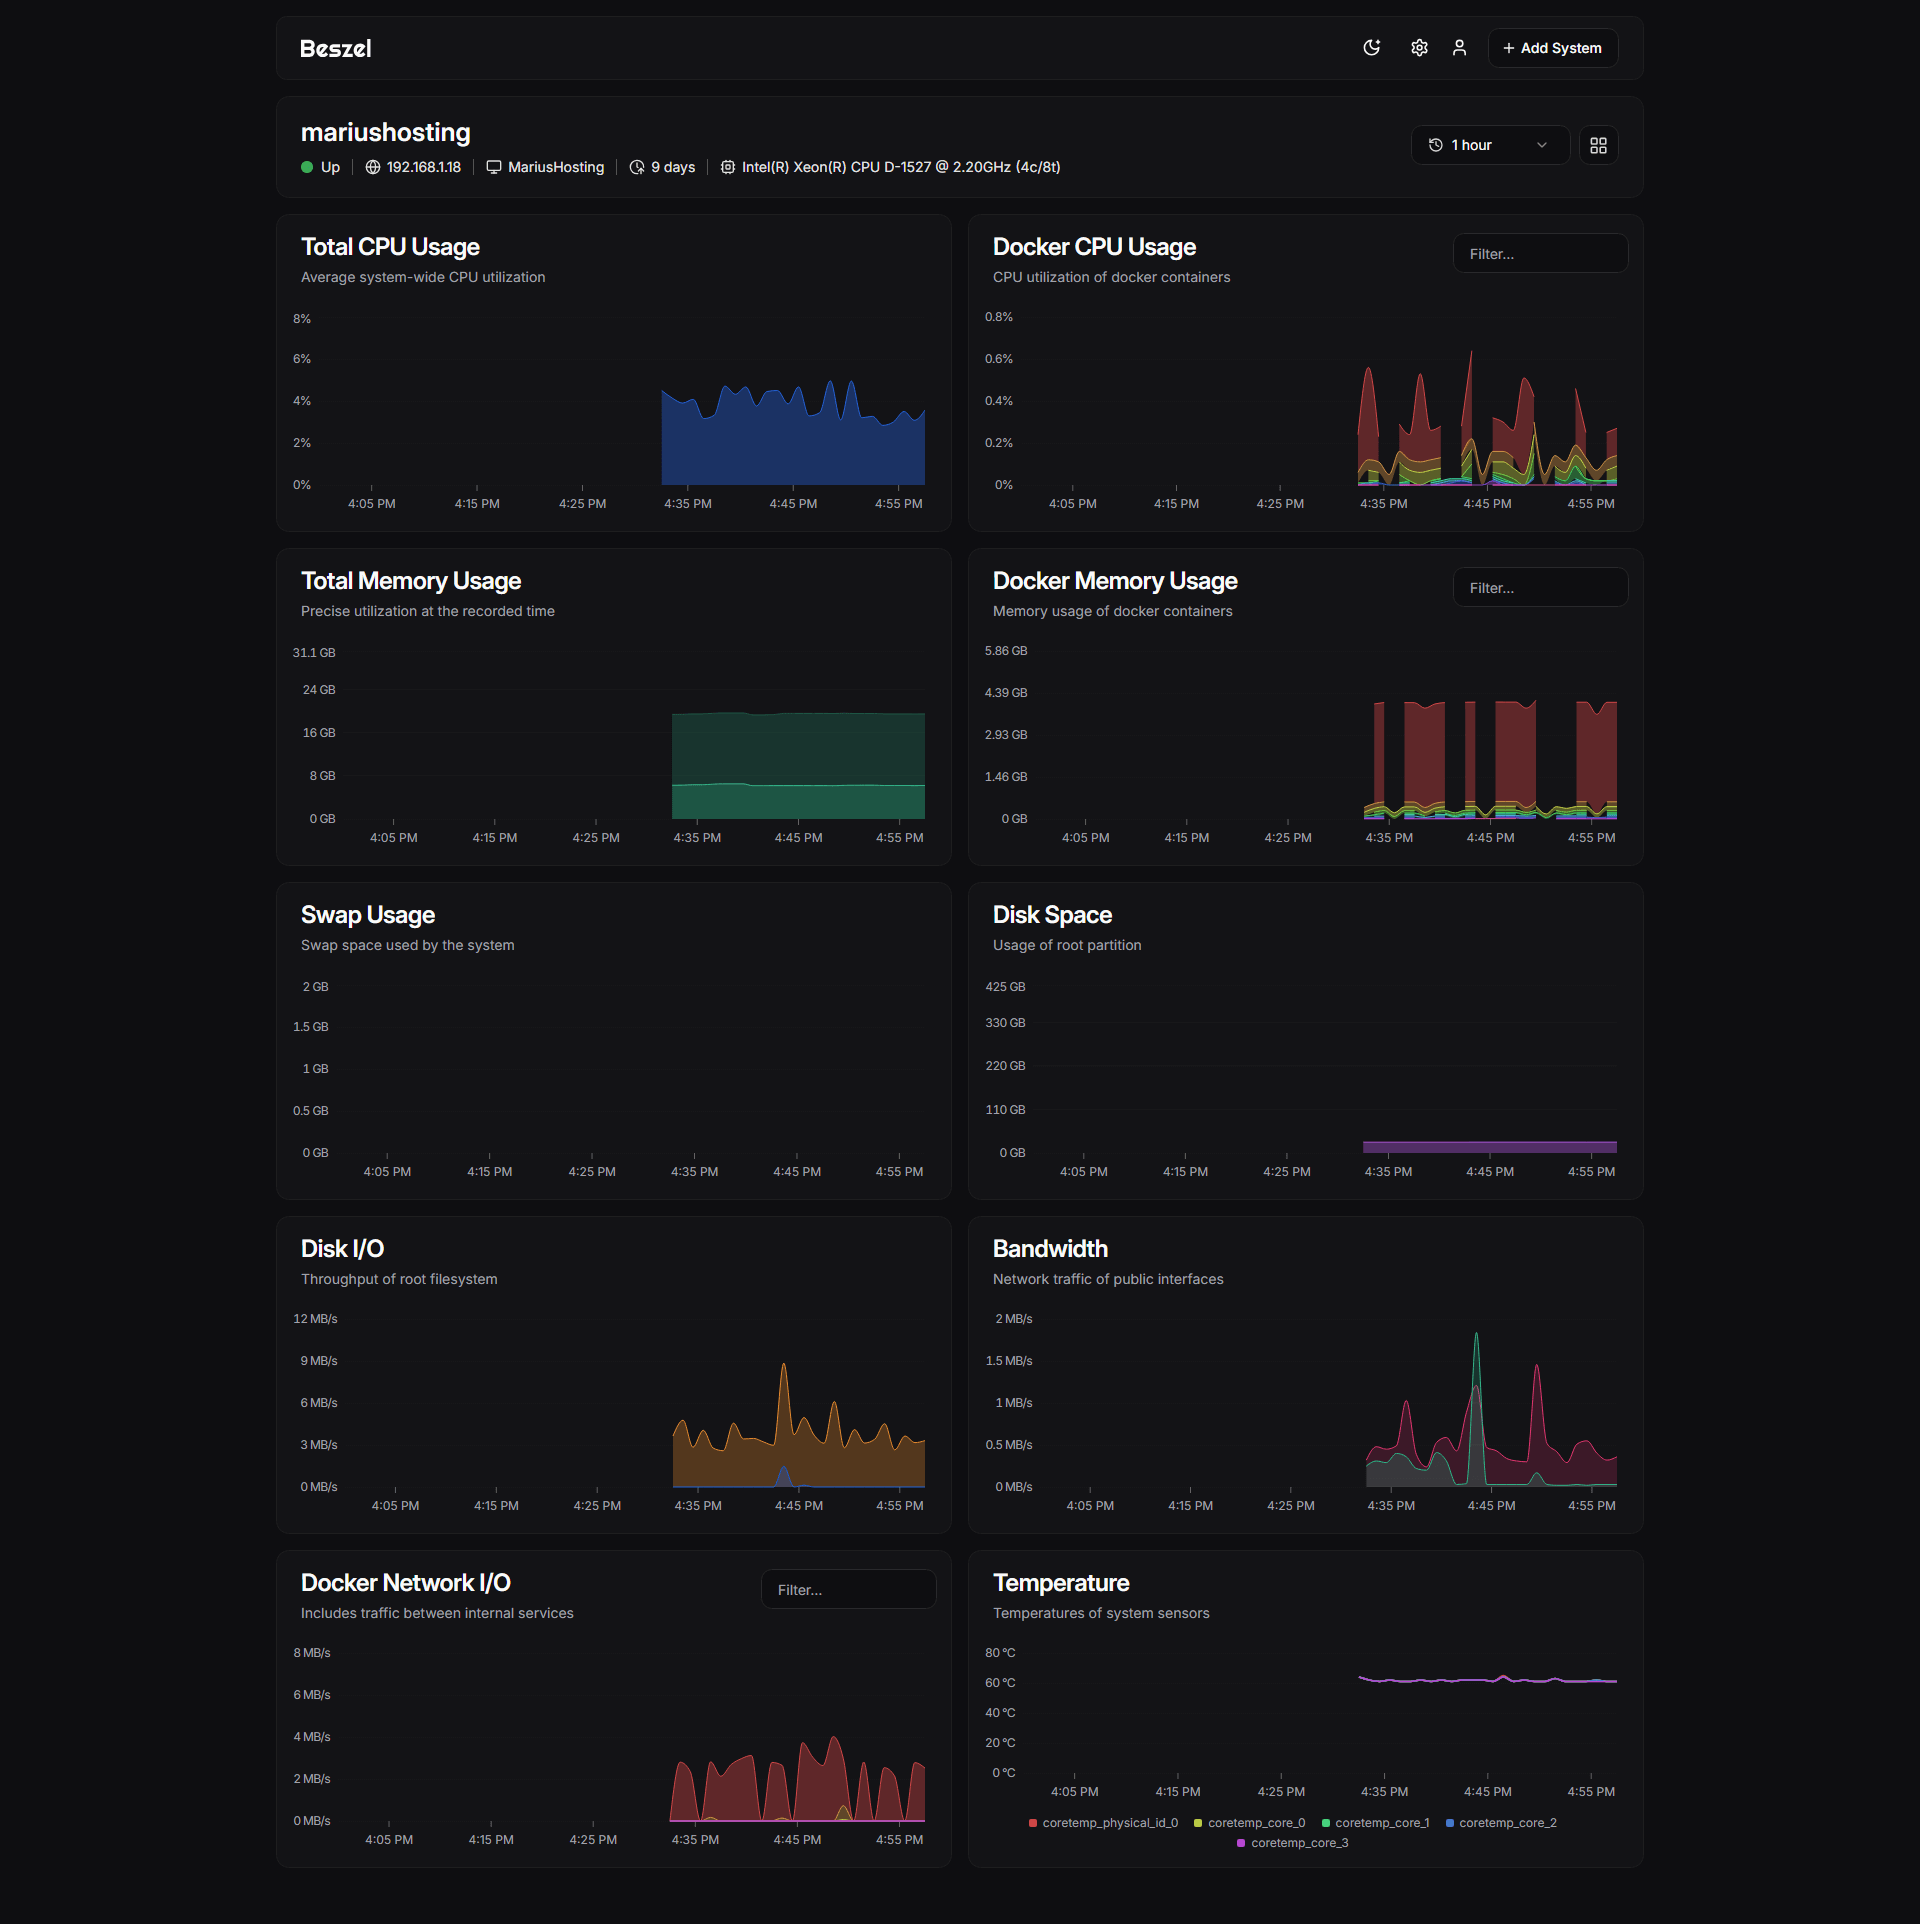Focus Docker Memory Usage filter field
This screenshot has height=1924, width=1920.
coord(1540,588)
